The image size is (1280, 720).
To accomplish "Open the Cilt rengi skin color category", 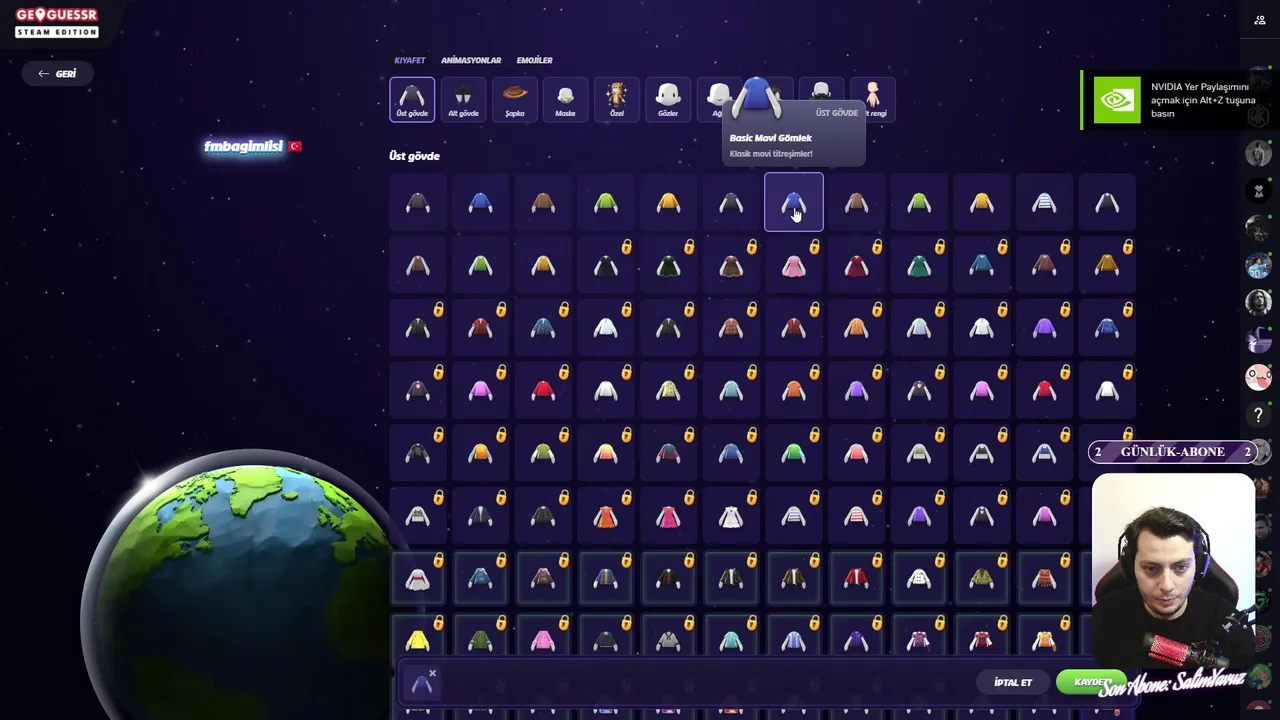I will click(x=873, y=99).
